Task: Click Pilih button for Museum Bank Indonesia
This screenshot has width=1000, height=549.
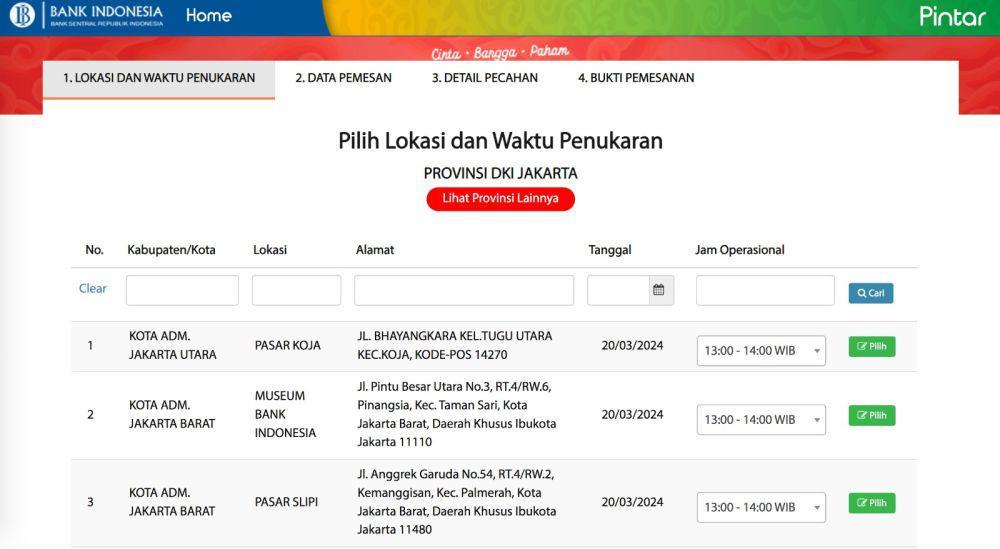Action: click(x=872, y=415)
